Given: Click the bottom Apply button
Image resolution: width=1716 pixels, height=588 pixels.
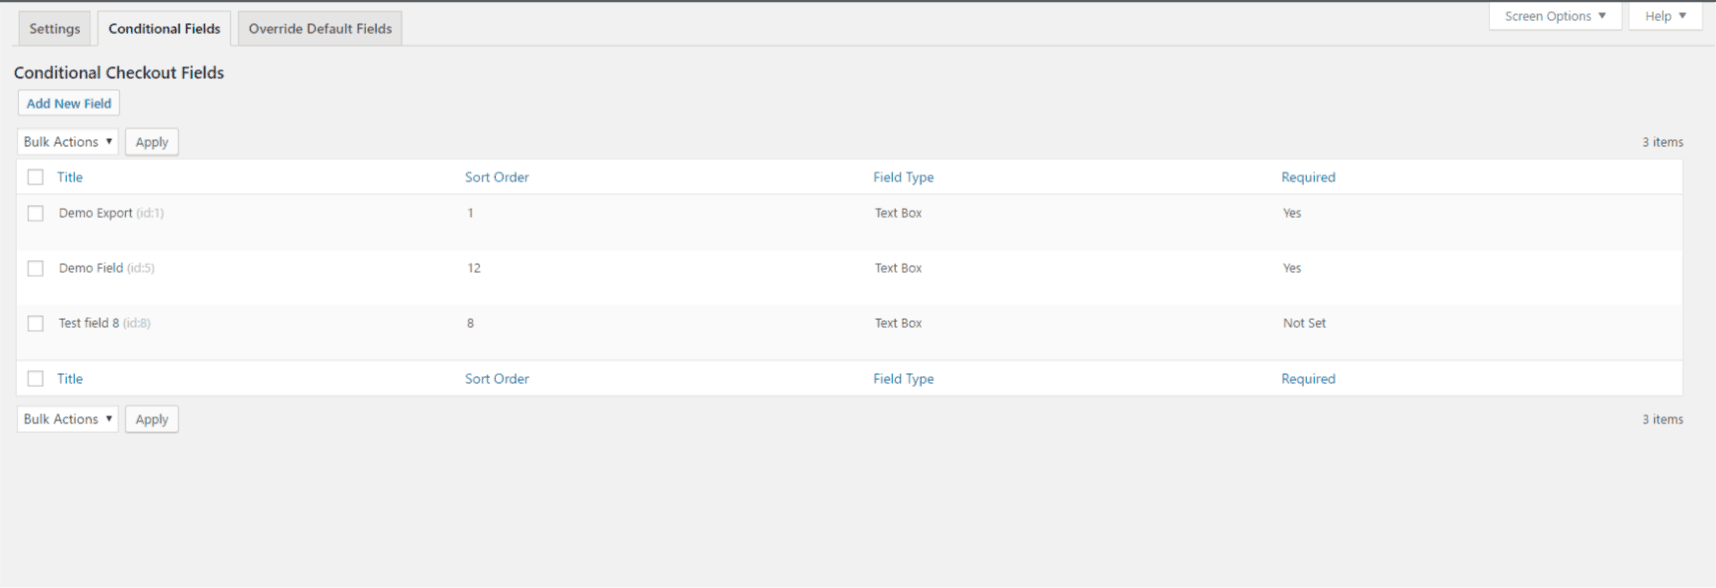Looking at the screenshot, I should (152, 419).
